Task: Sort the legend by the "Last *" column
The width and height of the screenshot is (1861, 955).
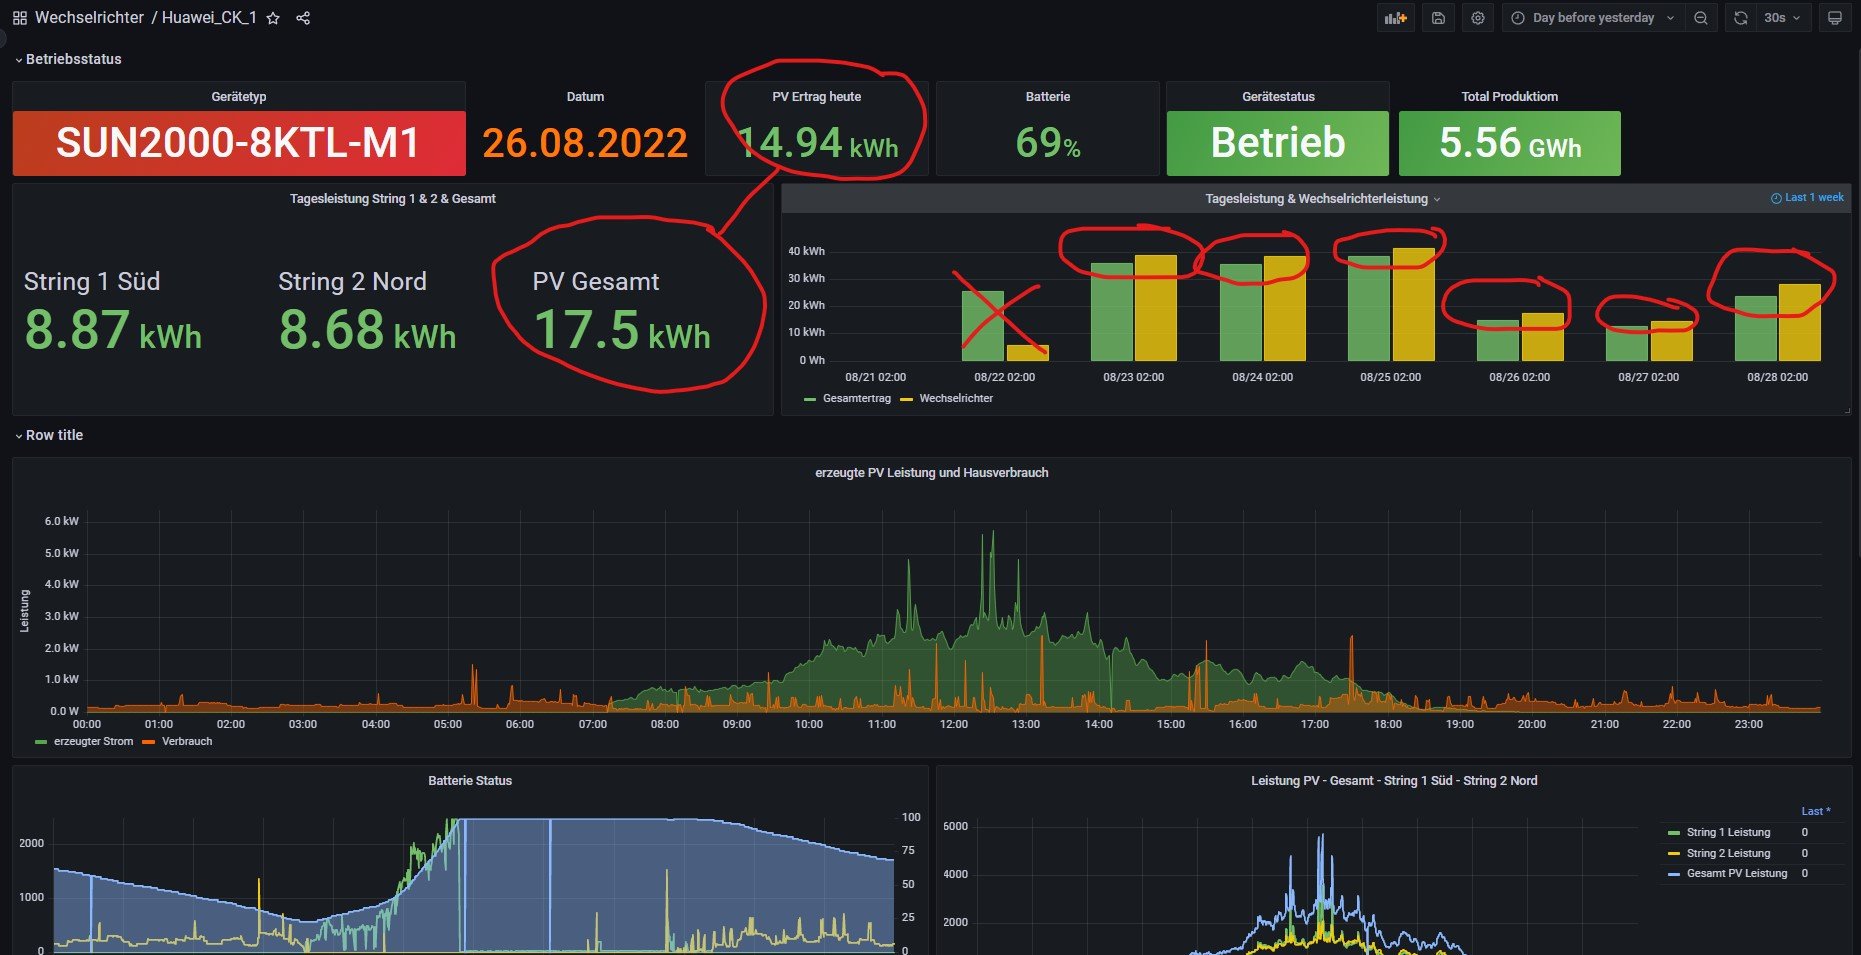Action: [1815, 811]
